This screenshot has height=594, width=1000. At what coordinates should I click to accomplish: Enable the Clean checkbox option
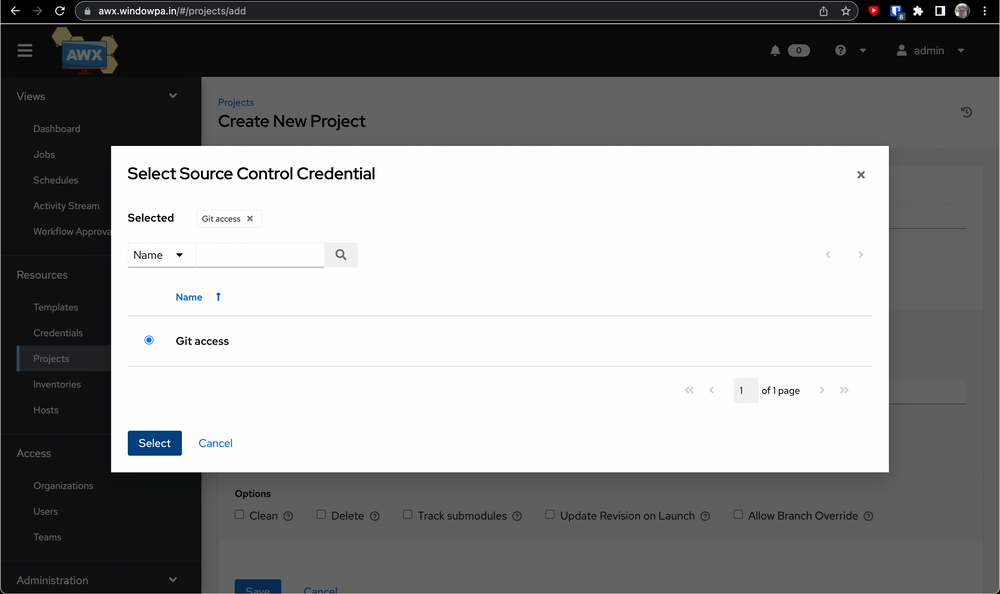(240, 515)
